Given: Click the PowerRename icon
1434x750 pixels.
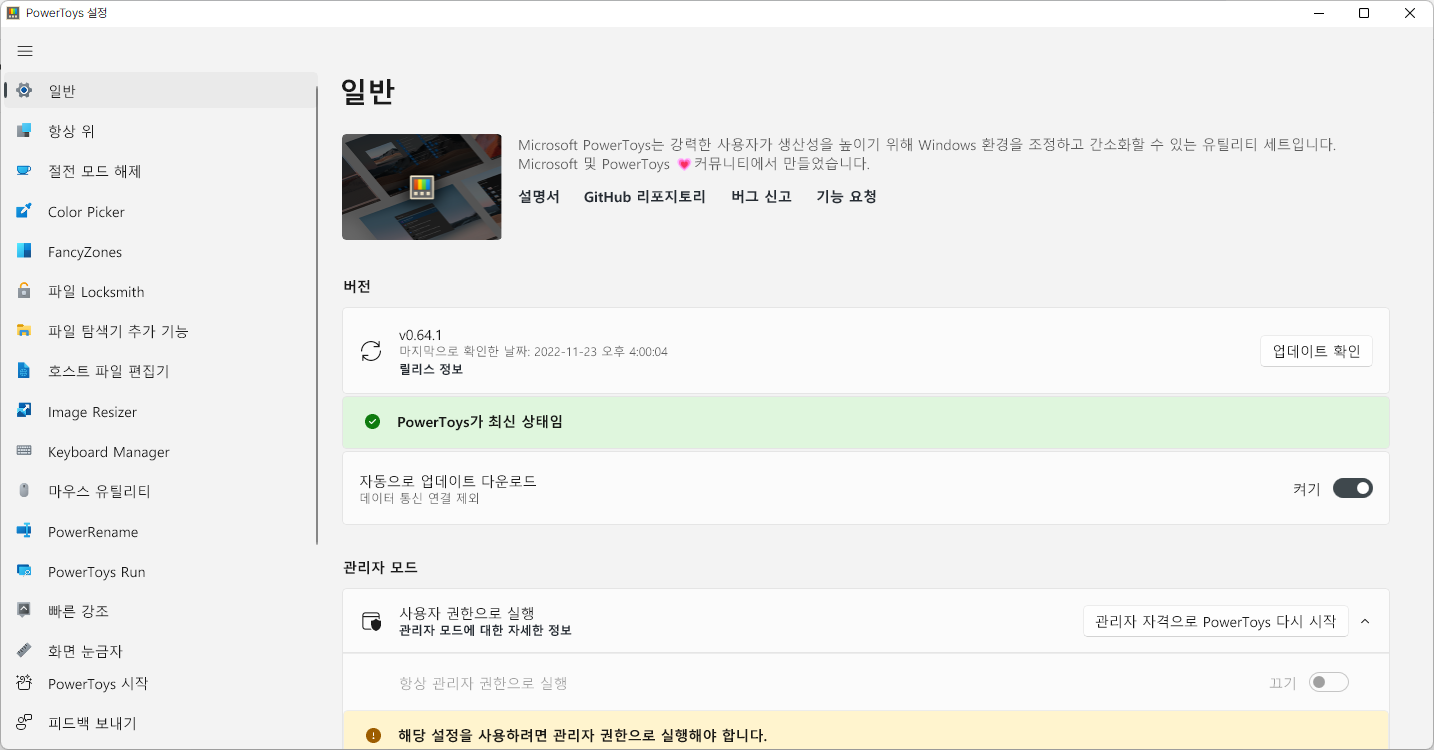Looking at the screenshot, I should (24, 531).
